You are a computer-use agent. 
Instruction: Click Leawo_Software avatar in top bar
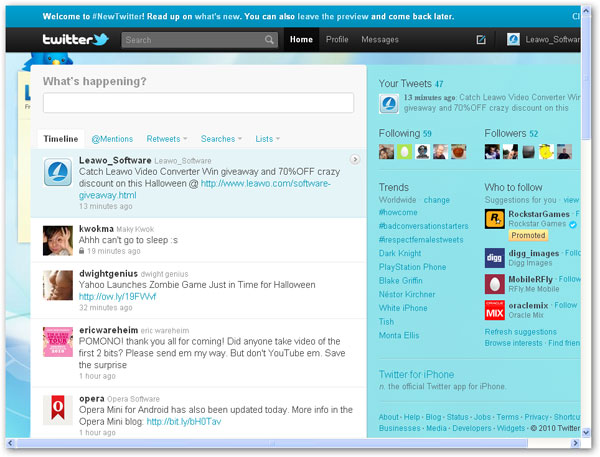click(513, 39)
